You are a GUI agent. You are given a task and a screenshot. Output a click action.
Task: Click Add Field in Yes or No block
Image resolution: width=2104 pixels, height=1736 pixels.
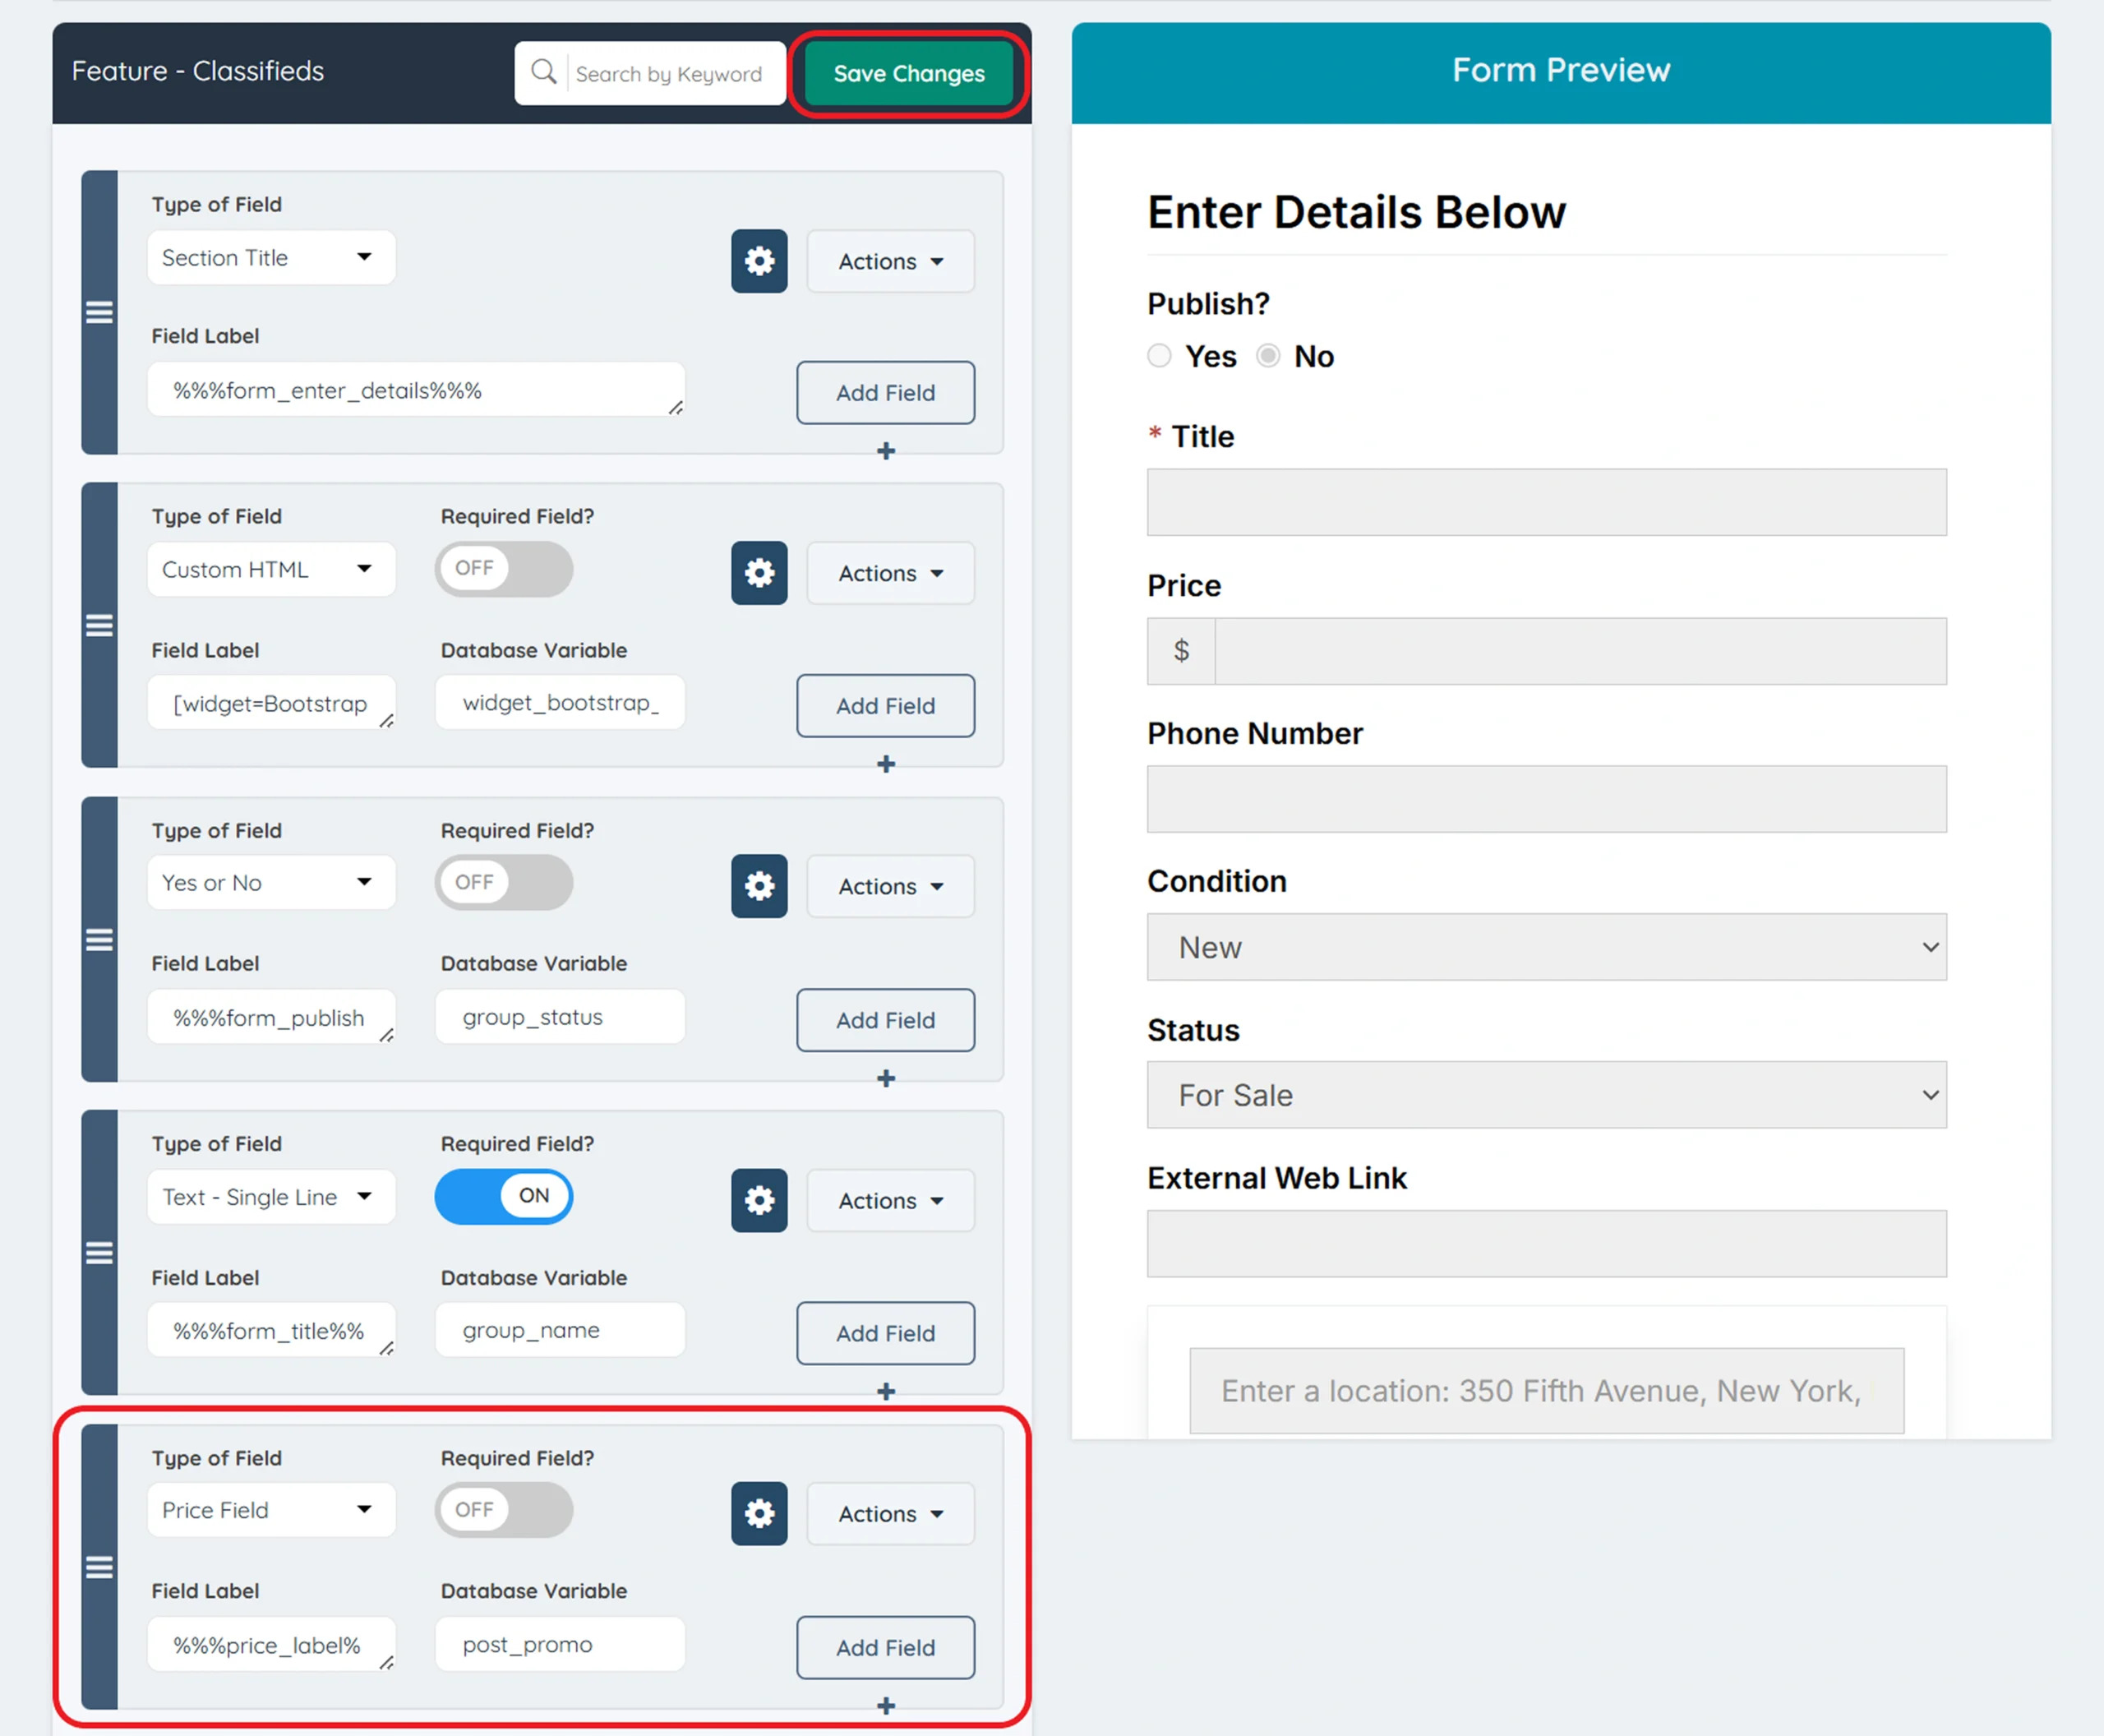click(885, 1020)
